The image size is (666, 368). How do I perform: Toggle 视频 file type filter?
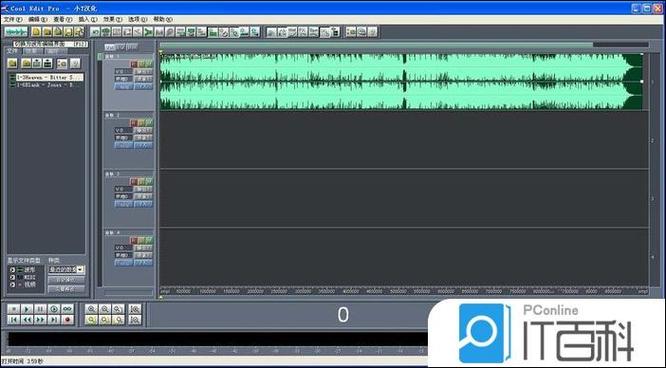[12, 284]
